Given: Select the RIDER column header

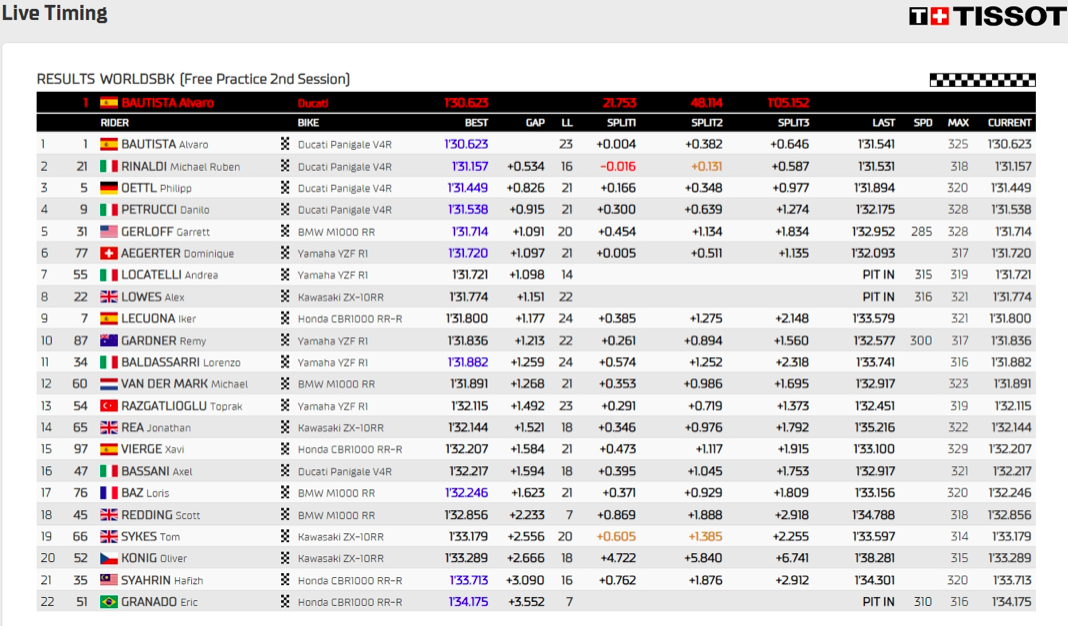Looking at the screenshot, I should [x=115, y=123].
